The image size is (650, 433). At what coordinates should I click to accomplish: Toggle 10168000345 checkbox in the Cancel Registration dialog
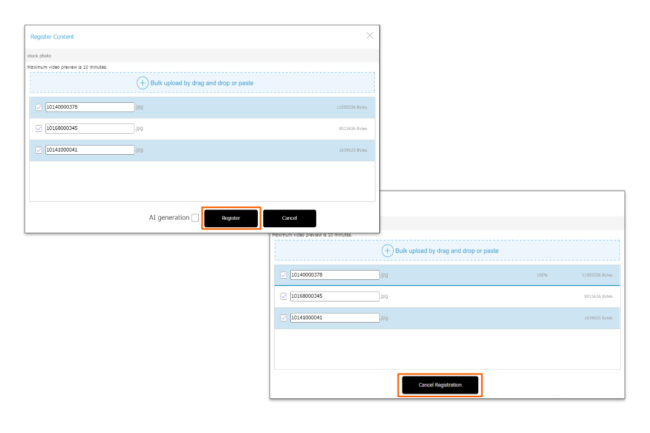pos(284,296)
